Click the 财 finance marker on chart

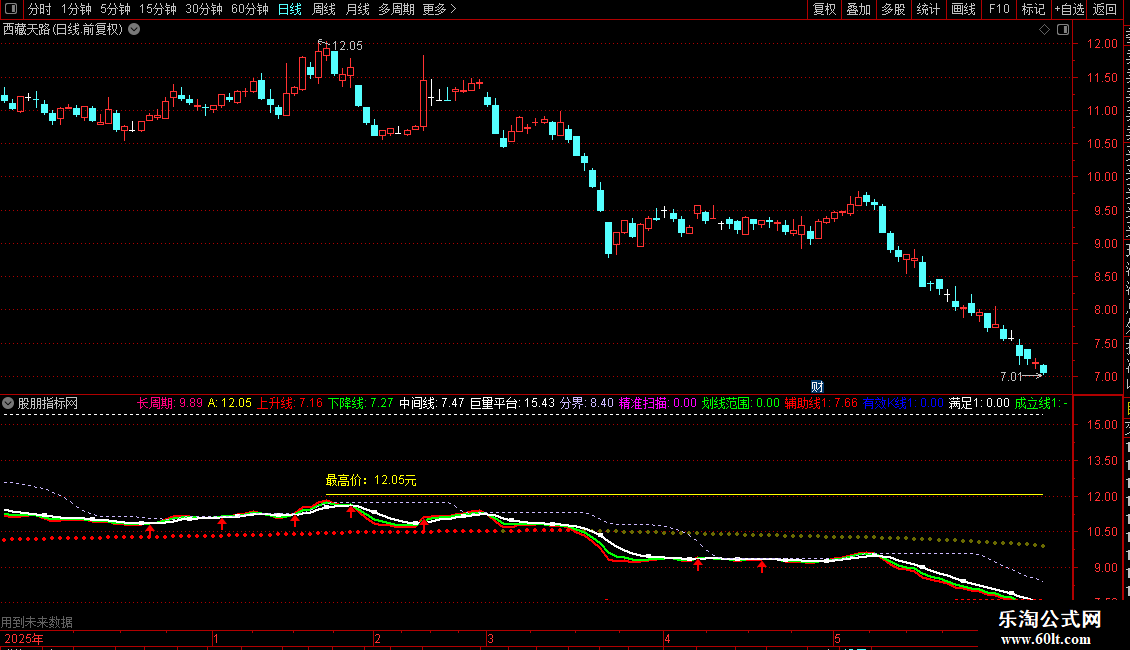(817, 387)
